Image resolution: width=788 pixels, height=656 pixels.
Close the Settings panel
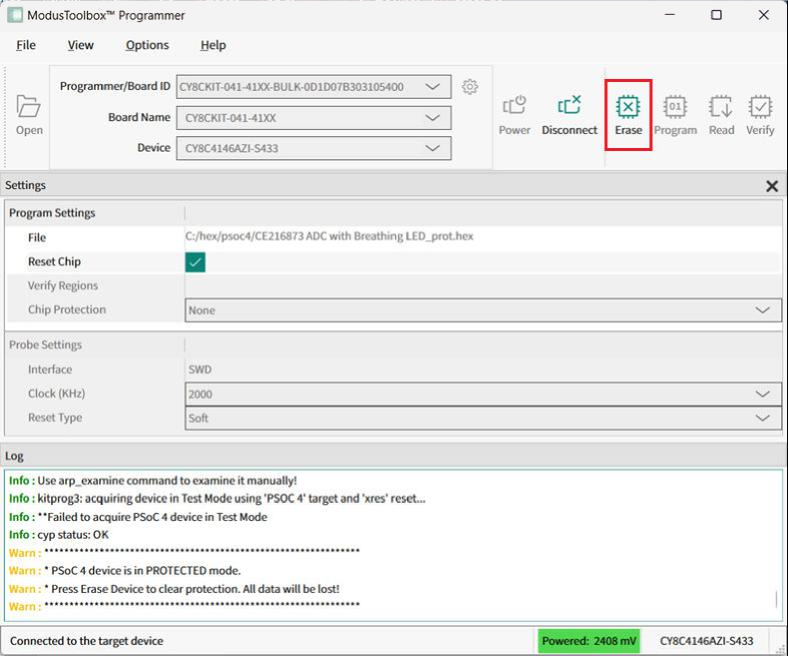pos(772,186)
